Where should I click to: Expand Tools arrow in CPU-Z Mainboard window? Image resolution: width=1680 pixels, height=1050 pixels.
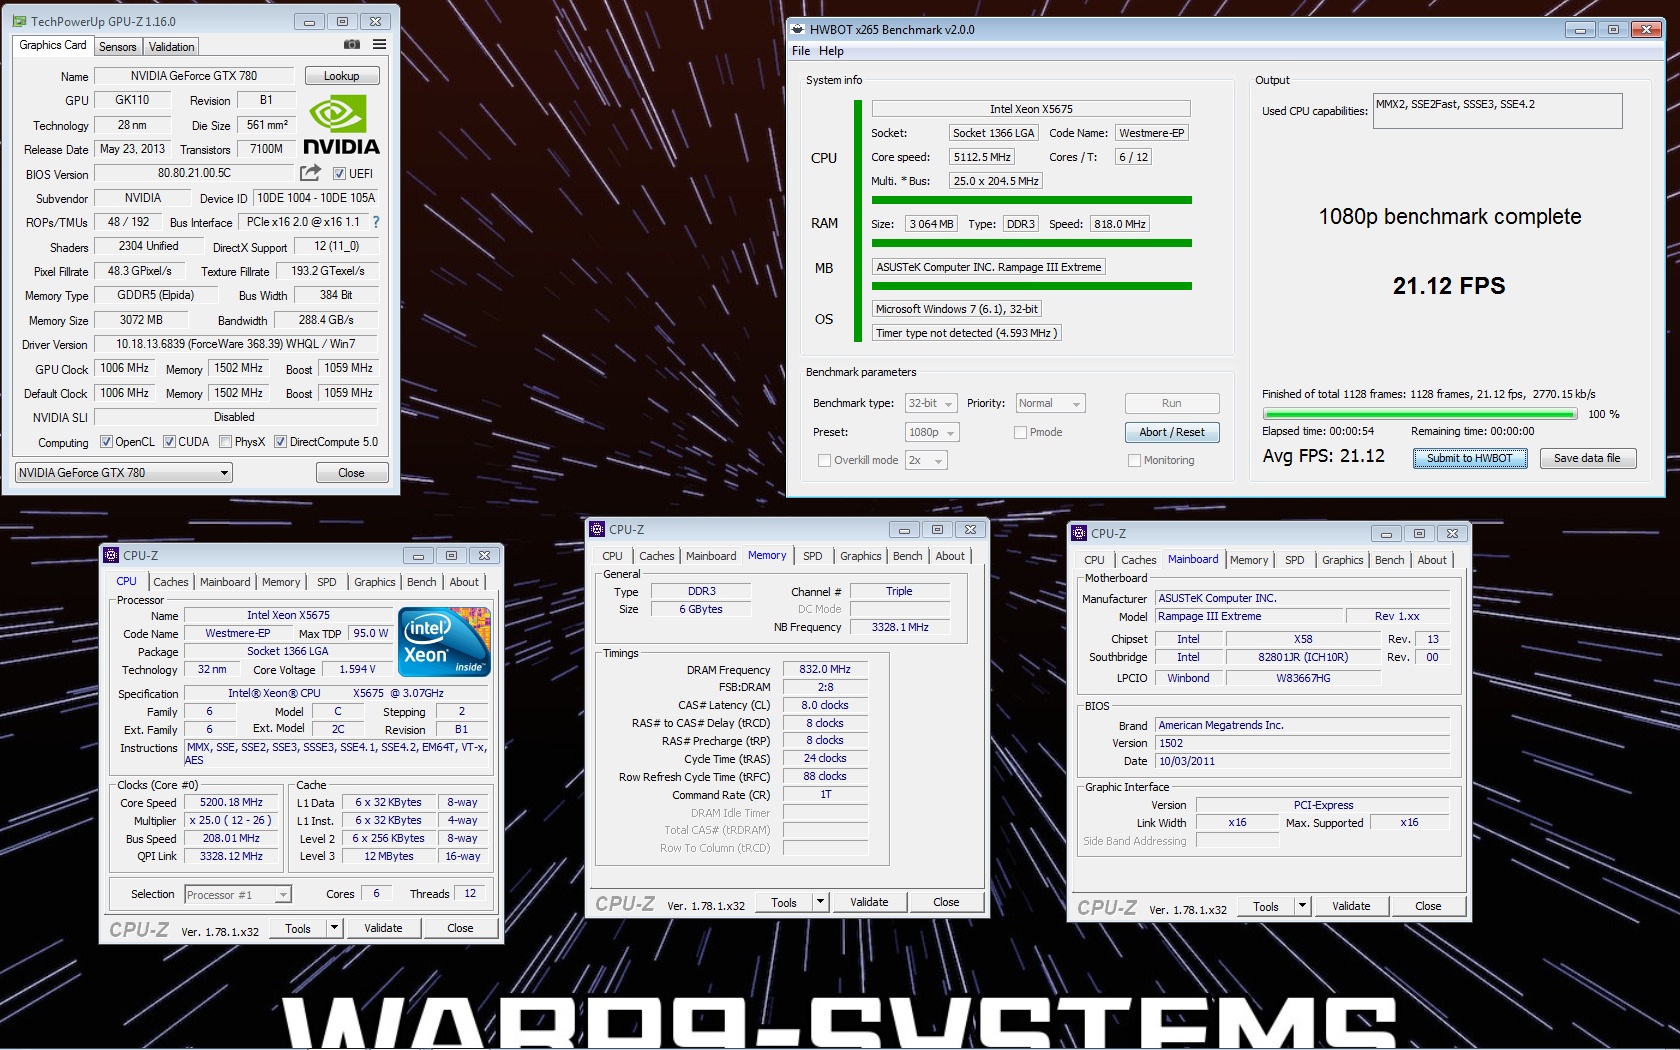click(x=1303, y=907)
